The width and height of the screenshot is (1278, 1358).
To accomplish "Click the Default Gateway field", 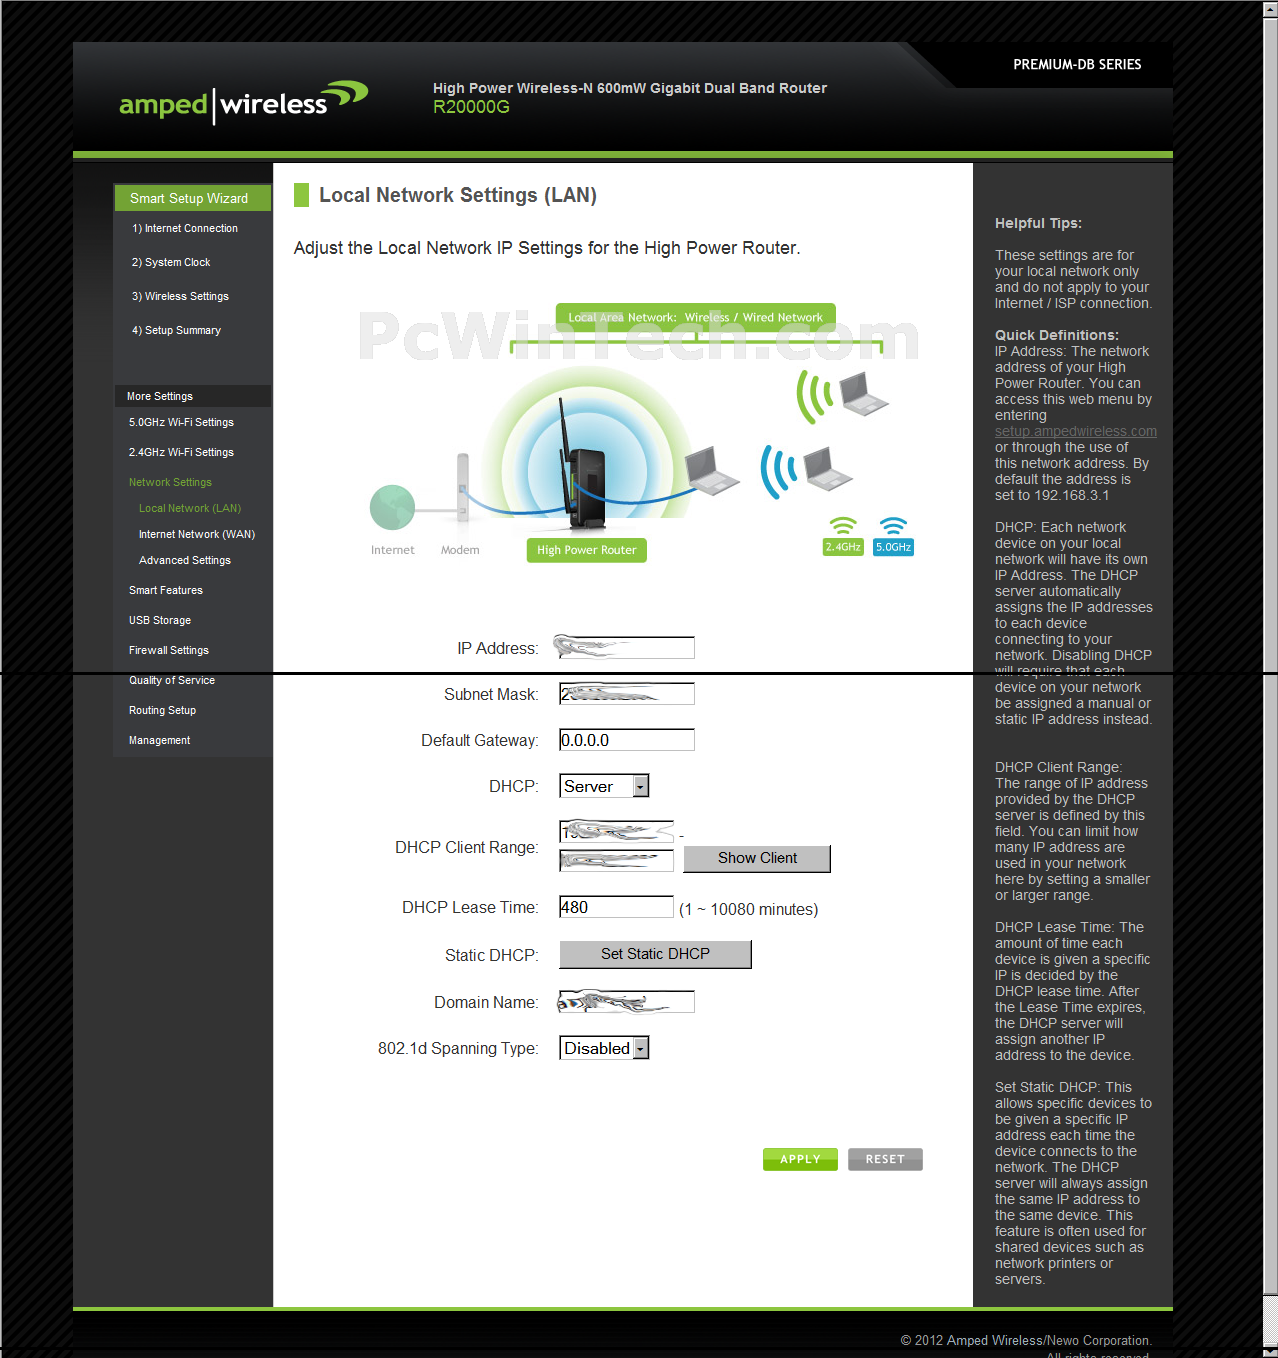I will 627,740.
